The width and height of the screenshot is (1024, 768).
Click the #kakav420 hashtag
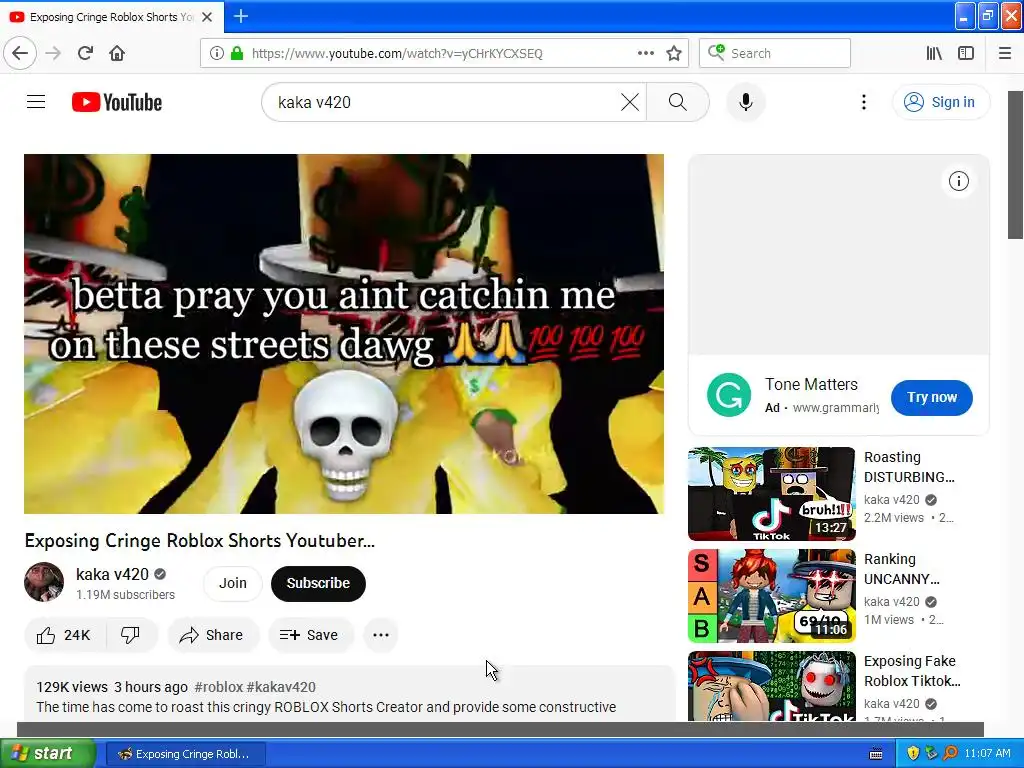click(x=281, y=687)
